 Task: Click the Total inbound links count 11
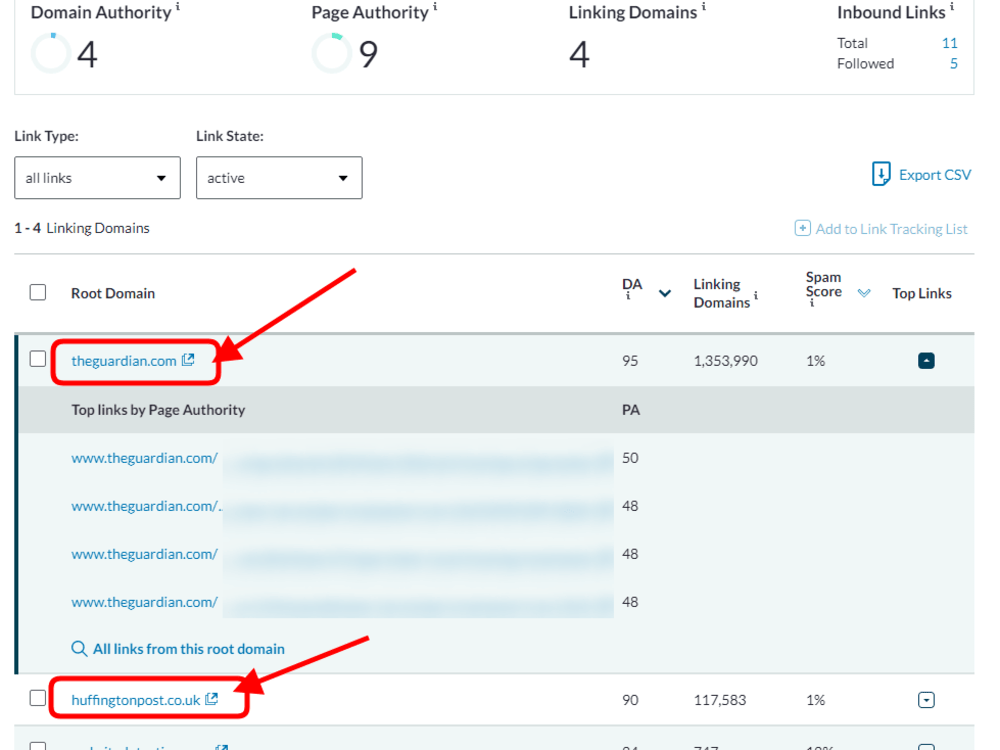(x=950, y=43)
